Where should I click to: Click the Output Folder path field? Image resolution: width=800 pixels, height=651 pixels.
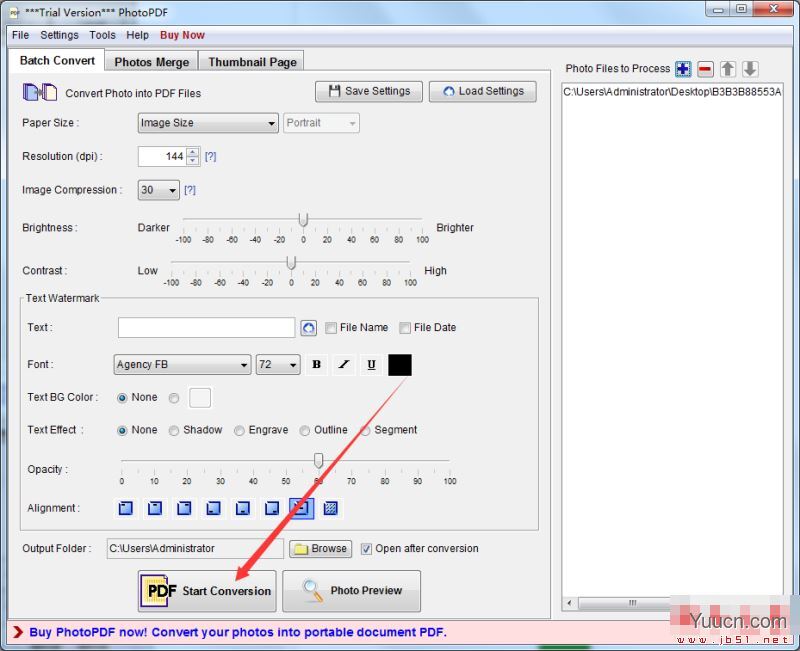click(195, 549)
